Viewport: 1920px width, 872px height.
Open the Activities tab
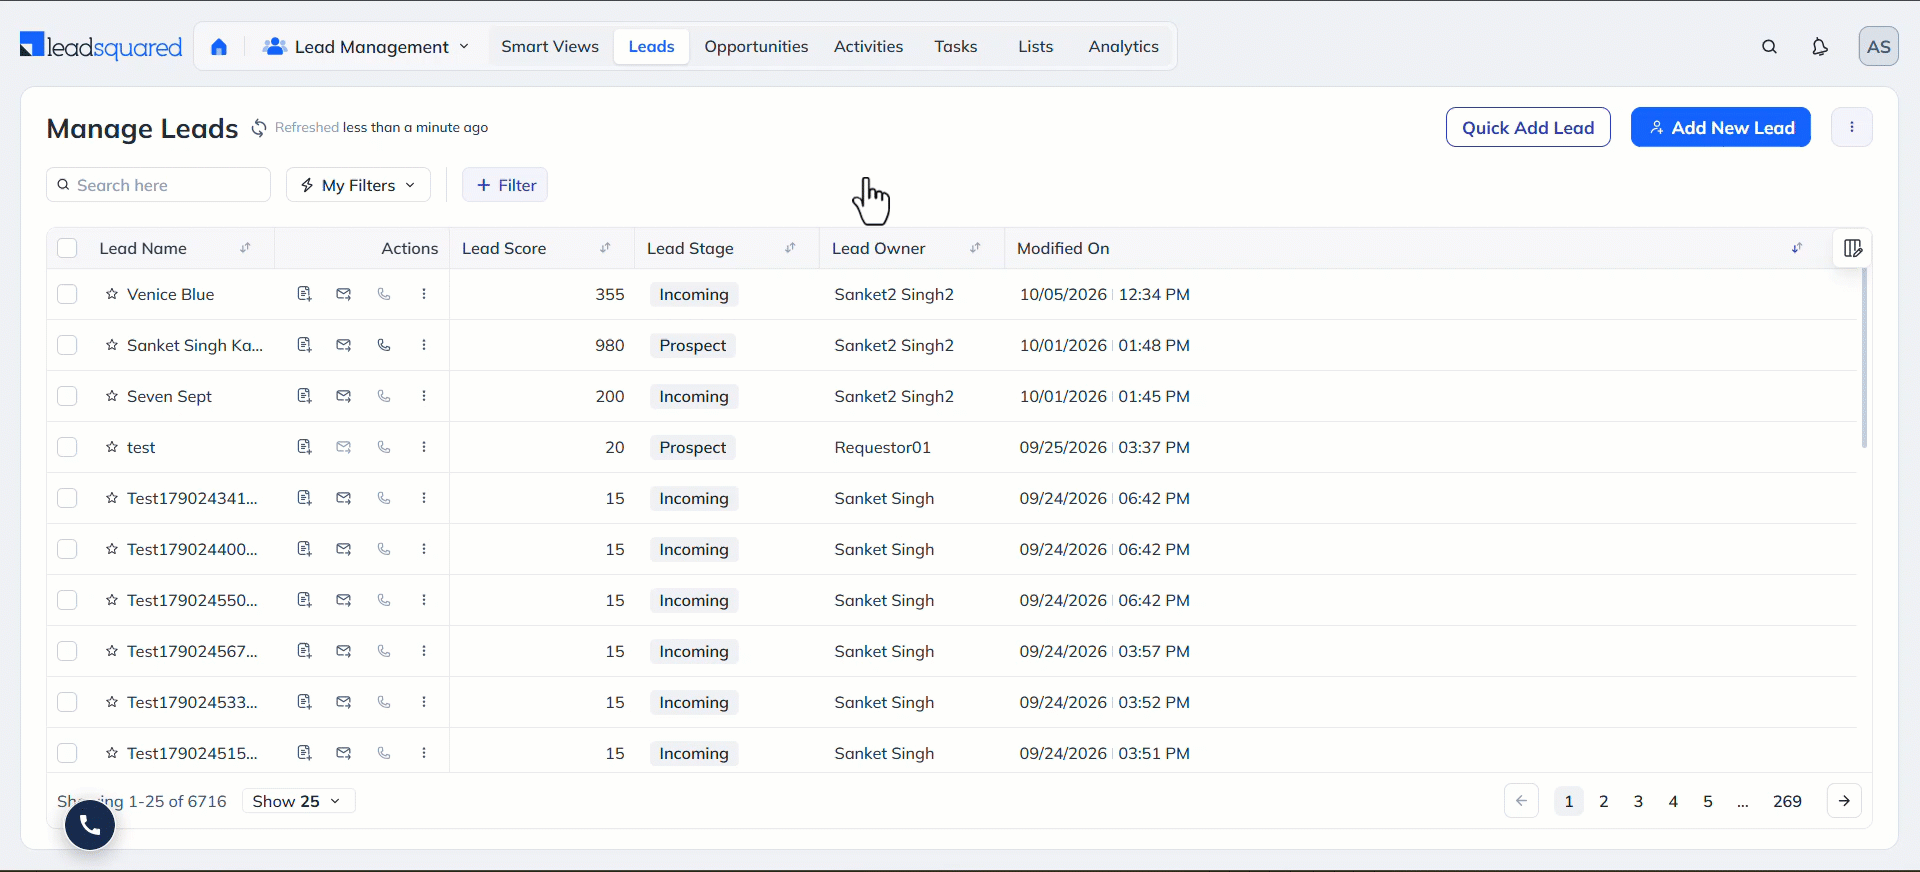(868, 47)
